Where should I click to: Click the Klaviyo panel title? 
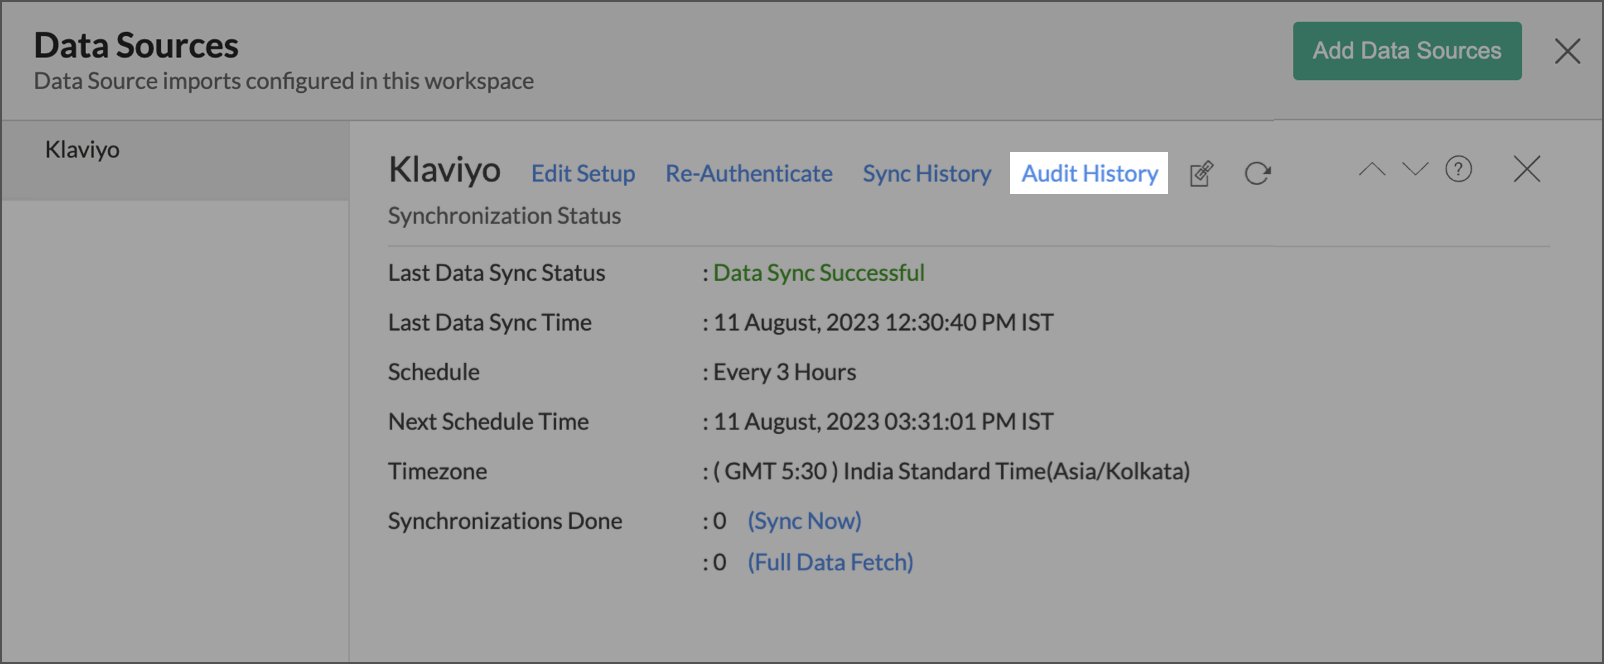[444, 170]
